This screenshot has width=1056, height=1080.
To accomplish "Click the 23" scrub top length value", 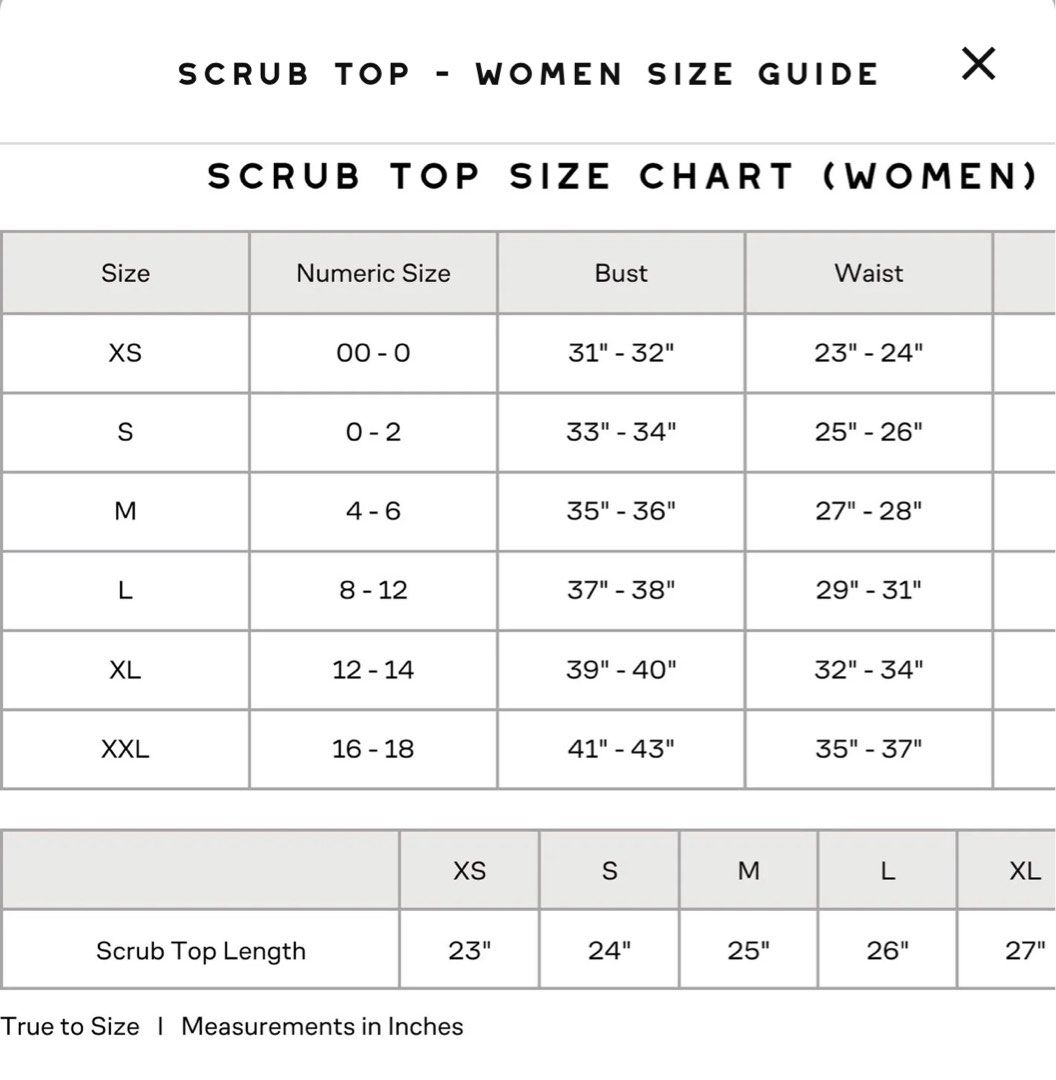I will [469, 950].
